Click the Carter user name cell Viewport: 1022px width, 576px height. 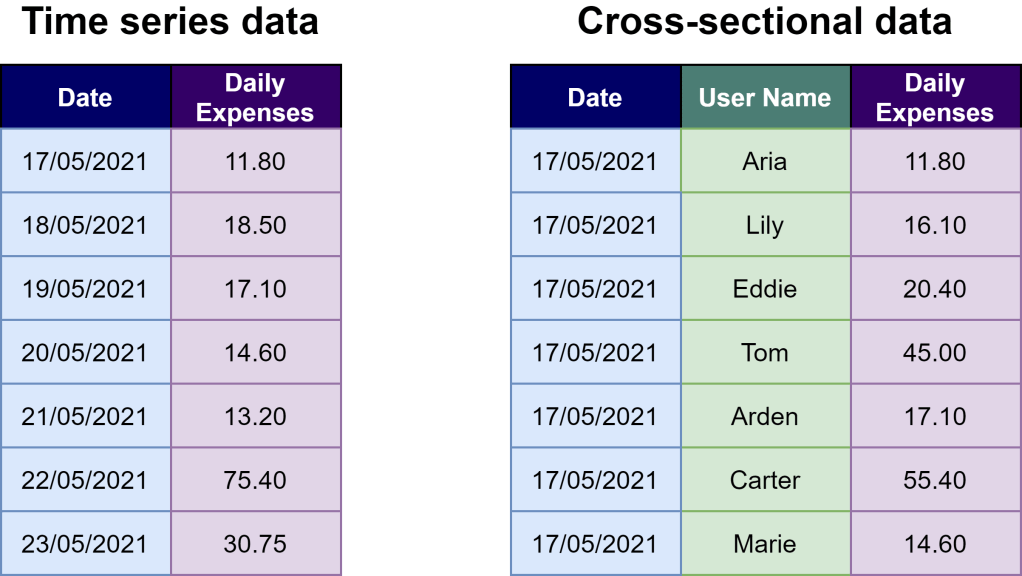[x=765, y=480]
